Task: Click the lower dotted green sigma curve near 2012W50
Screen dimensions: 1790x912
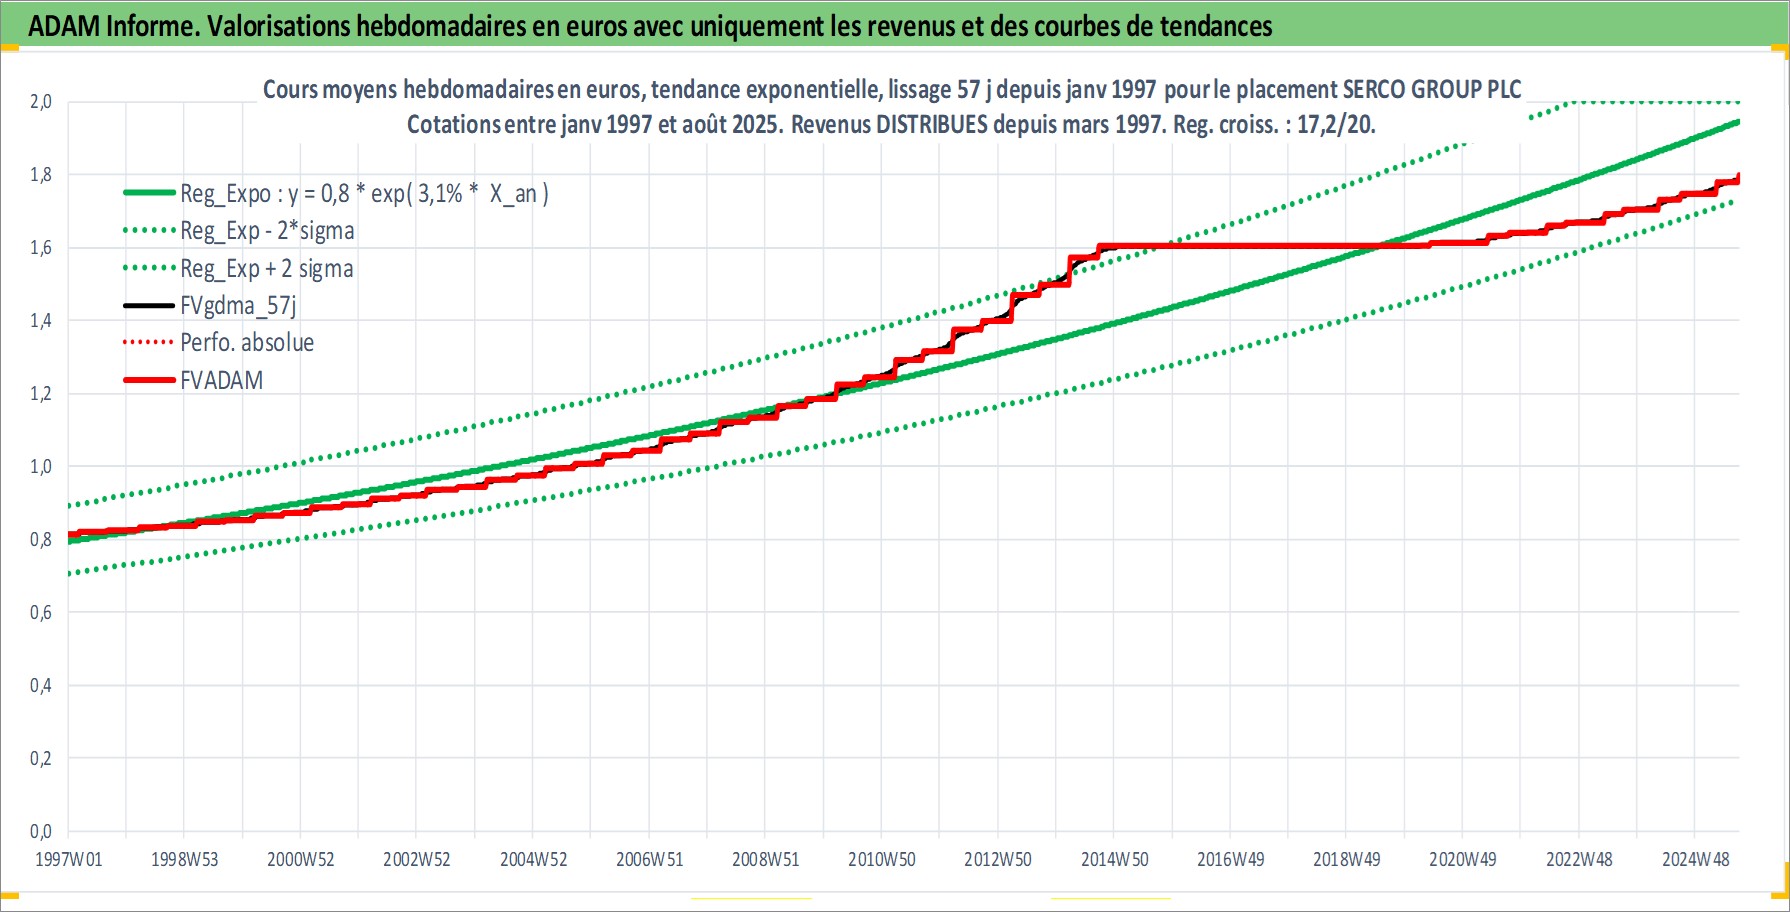Action: [x=997, y=405]
